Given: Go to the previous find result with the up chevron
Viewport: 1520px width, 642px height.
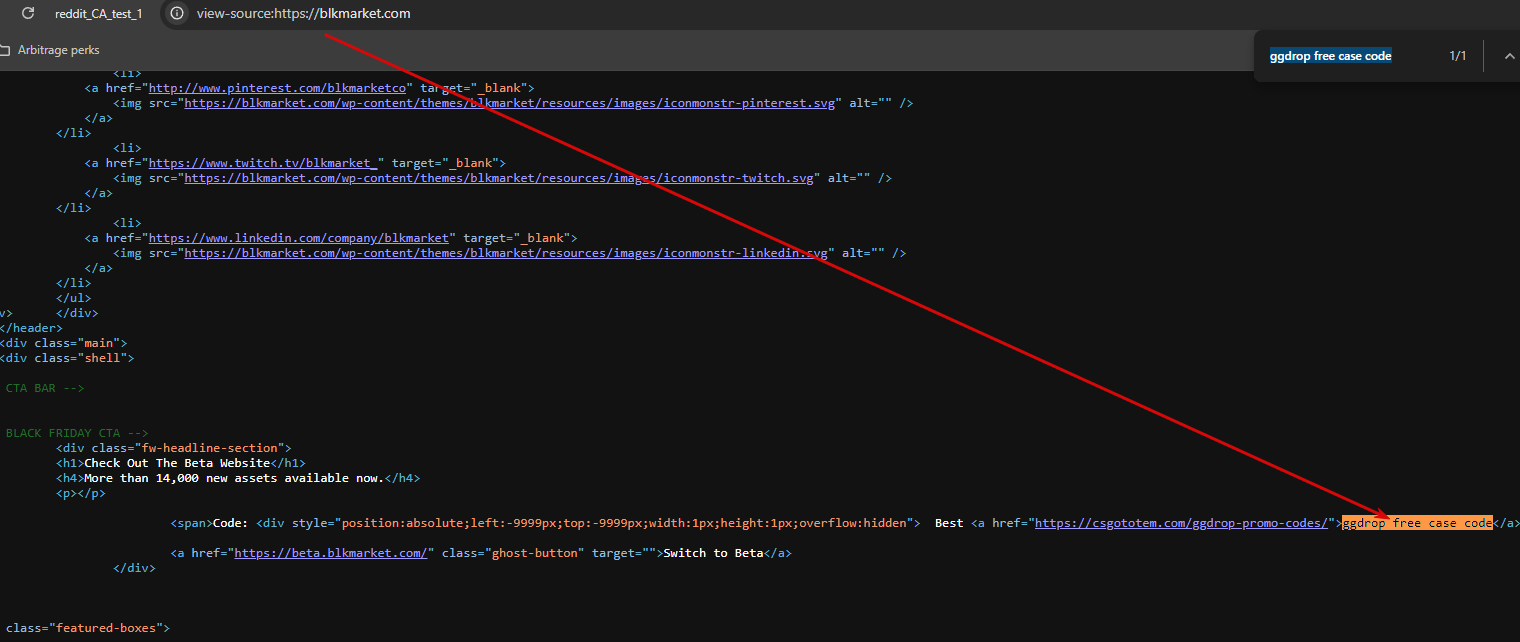Looking at the screenshot, I should (1509, 56).
